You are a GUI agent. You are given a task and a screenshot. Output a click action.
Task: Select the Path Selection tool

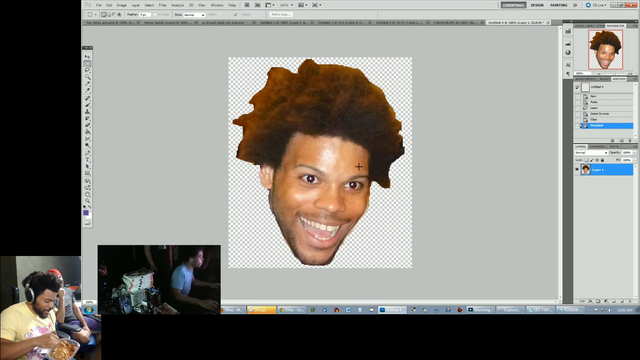(x=87, y=167)
